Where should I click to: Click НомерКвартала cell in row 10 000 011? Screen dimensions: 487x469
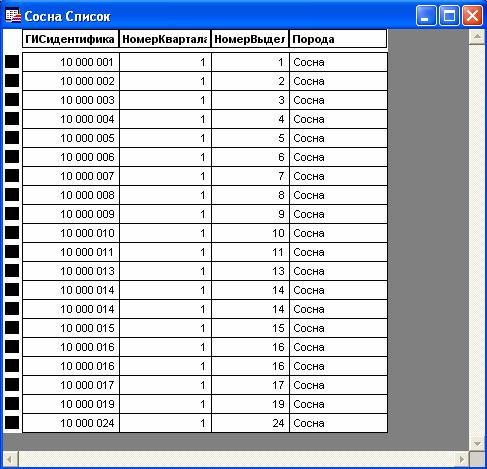click(165, 252)
